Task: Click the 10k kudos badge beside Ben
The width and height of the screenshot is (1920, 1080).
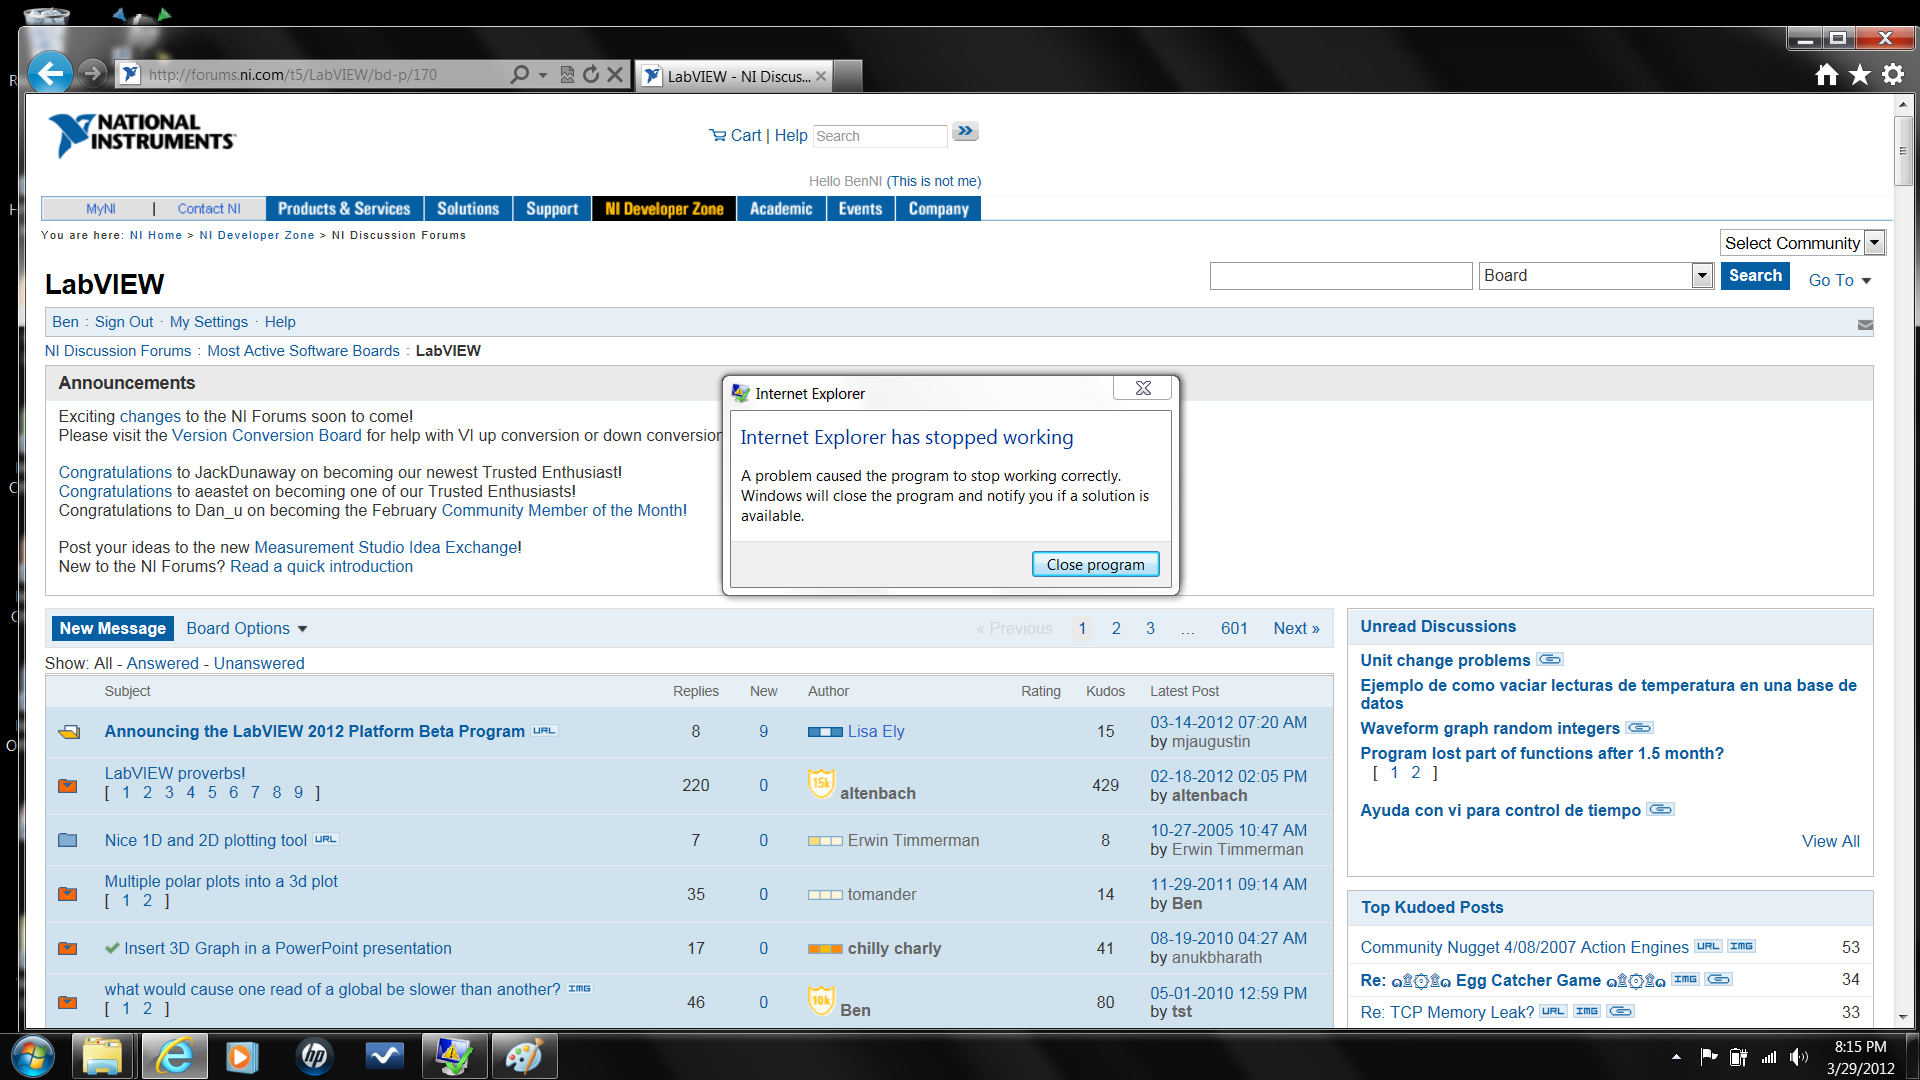Action: click(x=821, y=1000)
